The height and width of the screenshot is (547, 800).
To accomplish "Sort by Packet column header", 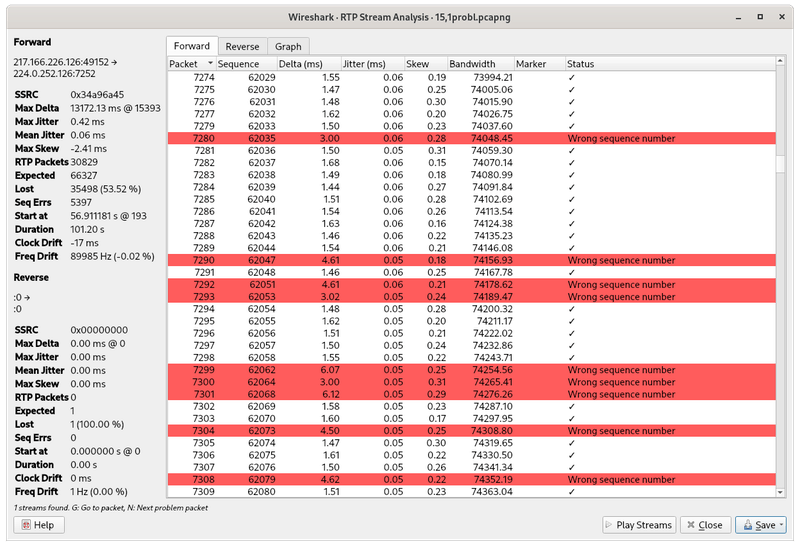I will point(191,64).
